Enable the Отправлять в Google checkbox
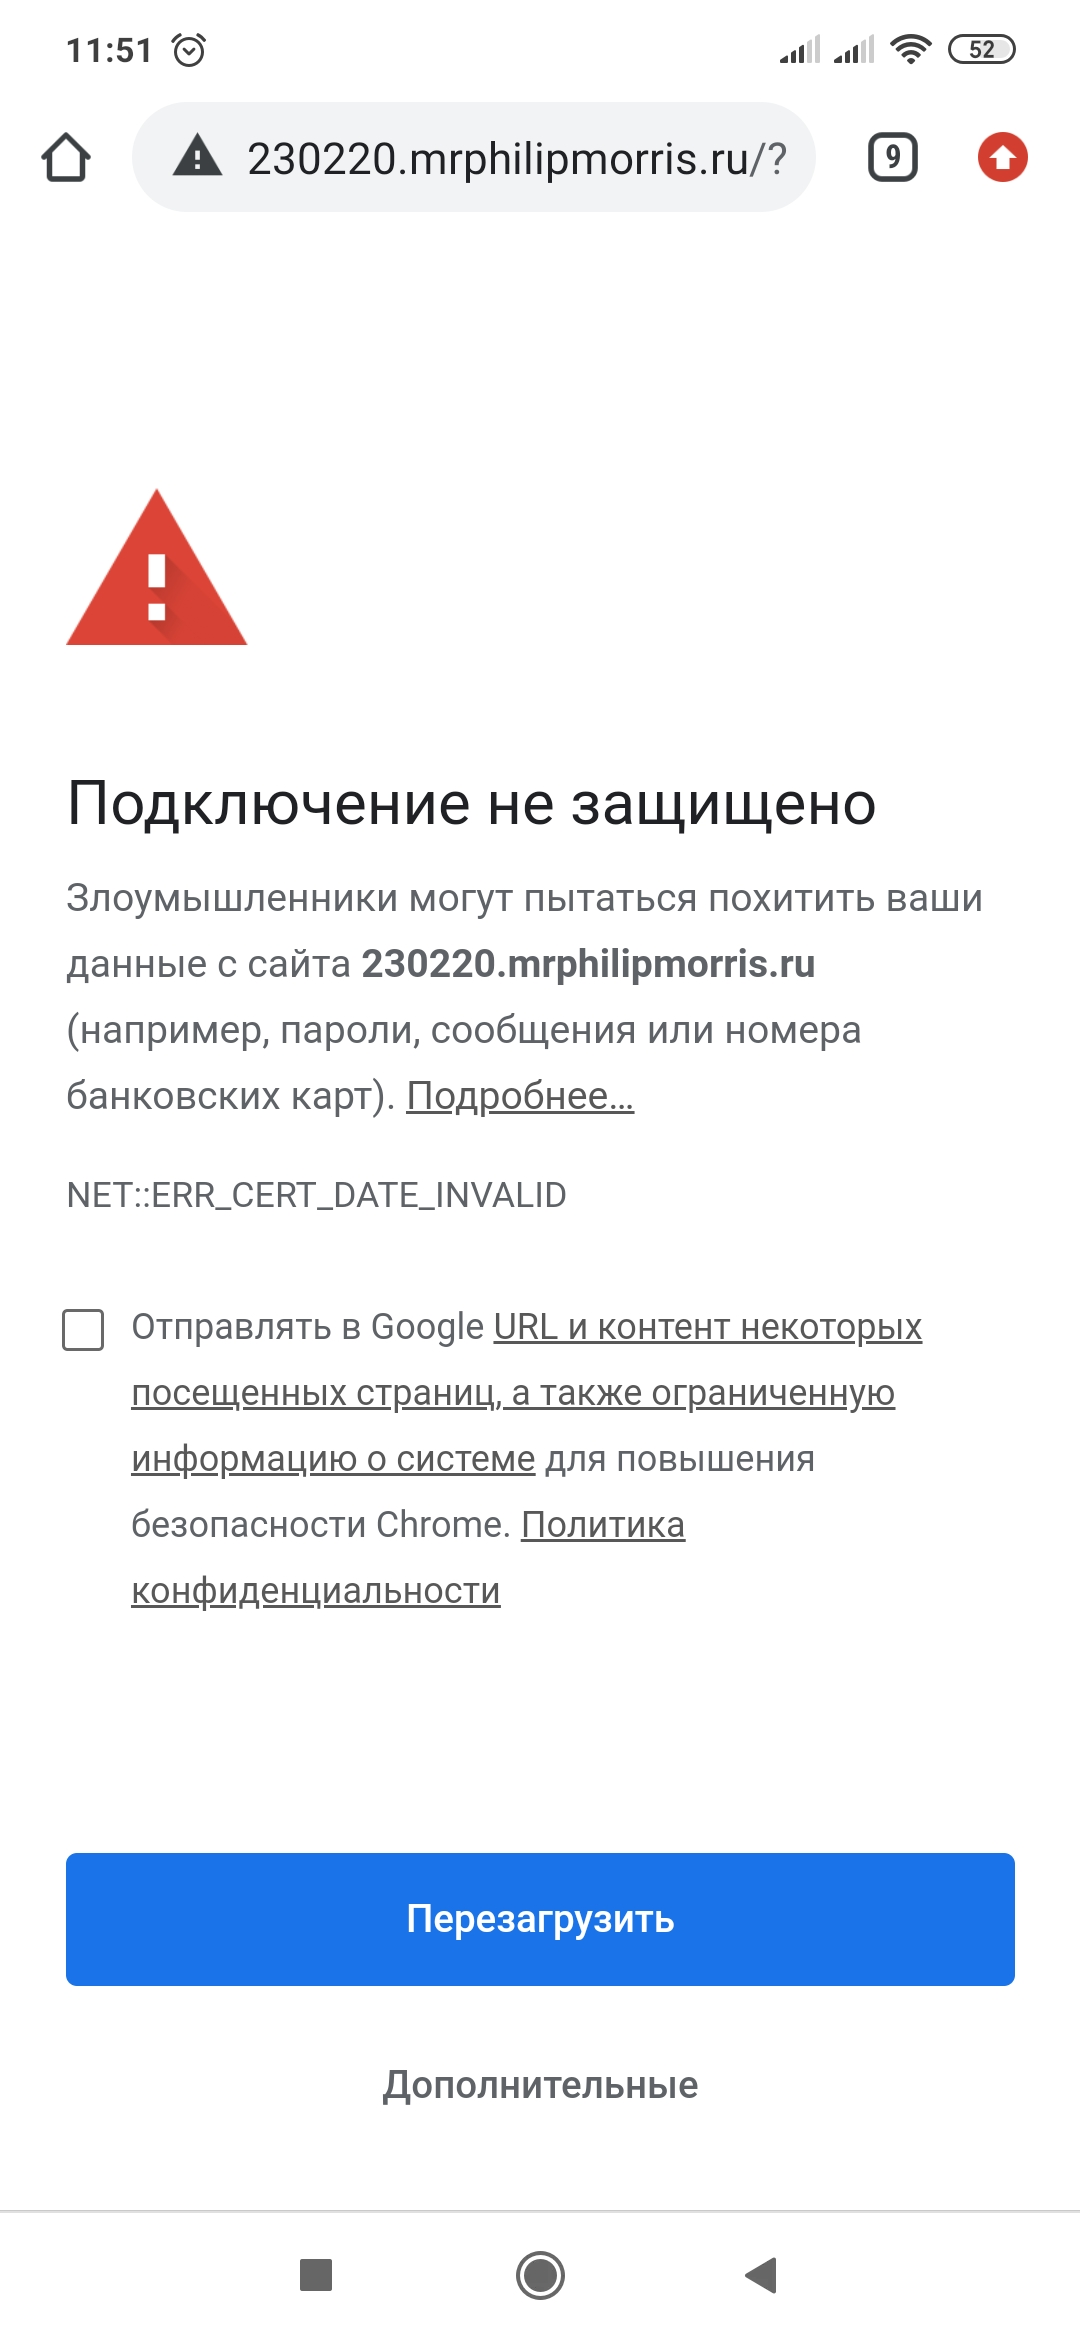This screenshot has height=2340, width=1080. click(x=83, y=1329)
